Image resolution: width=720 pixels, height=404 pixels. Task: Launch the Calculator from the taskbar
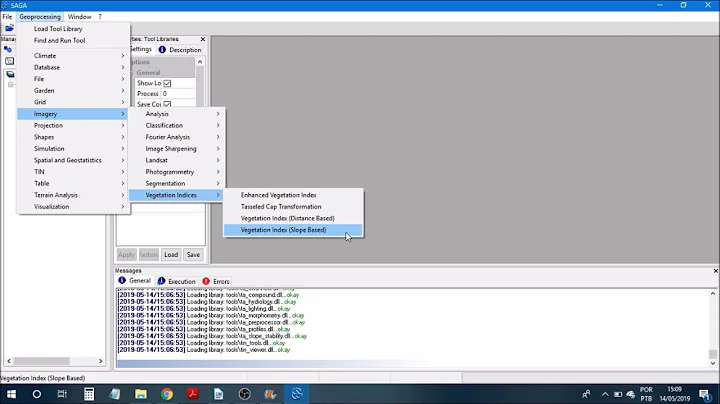pos(89,394)
